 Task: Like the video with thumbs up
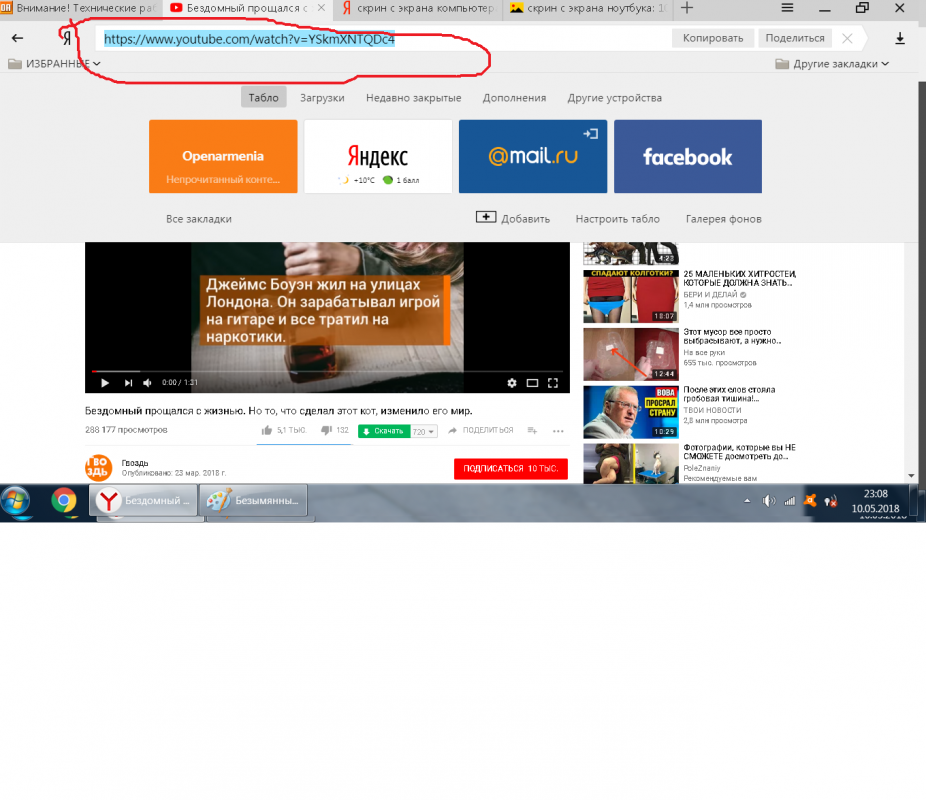click(x=267, y=431)
